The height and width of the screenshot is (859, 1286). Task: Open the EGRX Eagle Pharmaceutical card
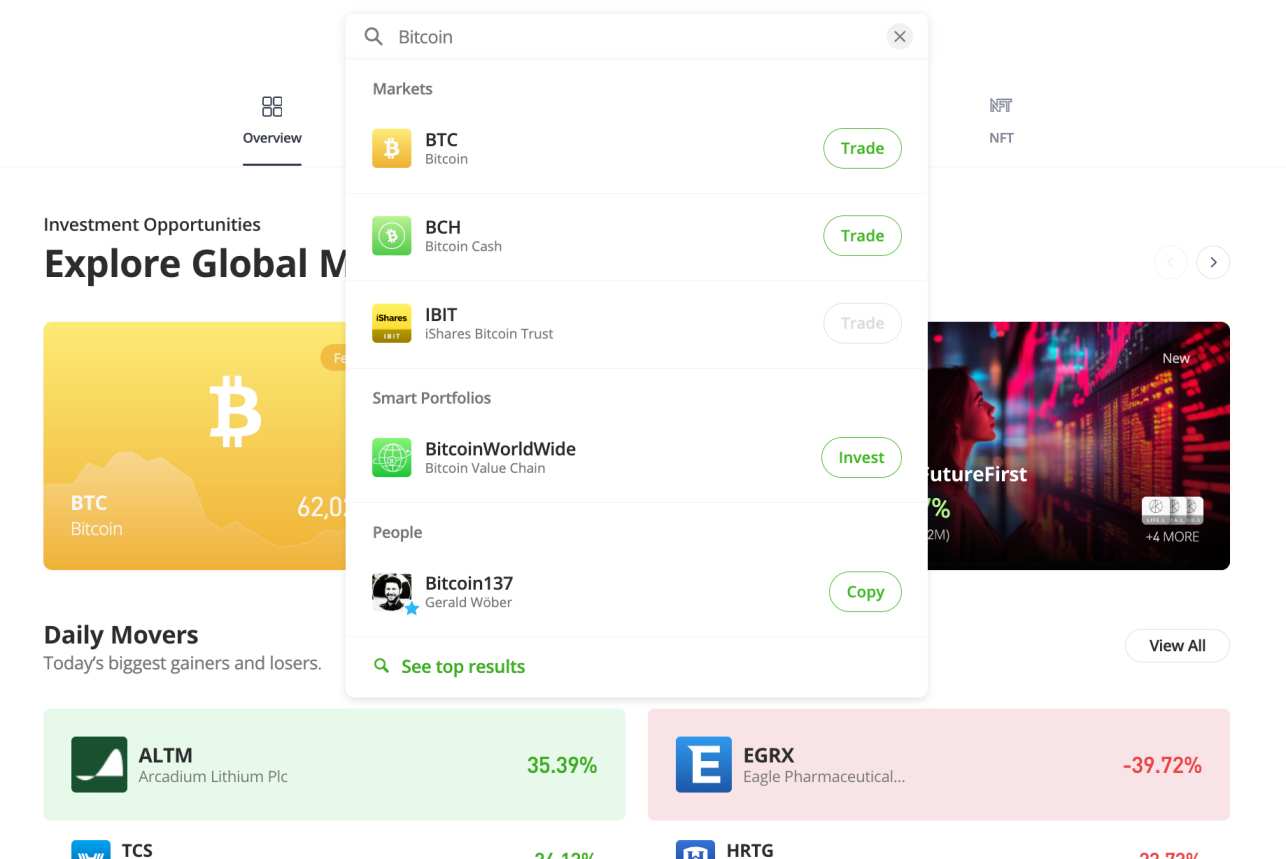939,765
